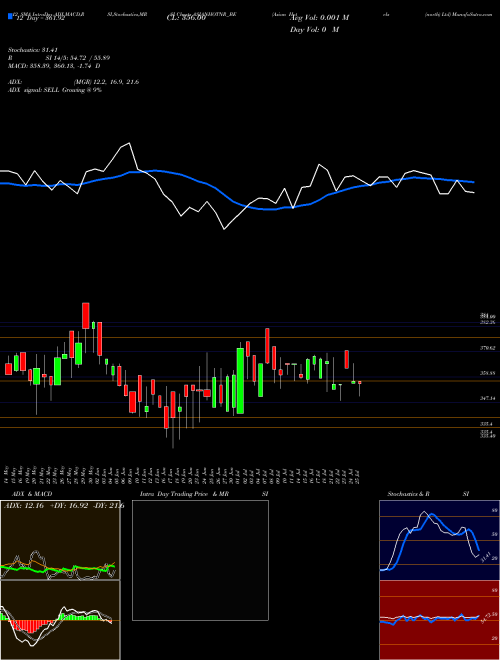Click the 'Intra Day Trading Price & MRSI' title

click(204, 494)
